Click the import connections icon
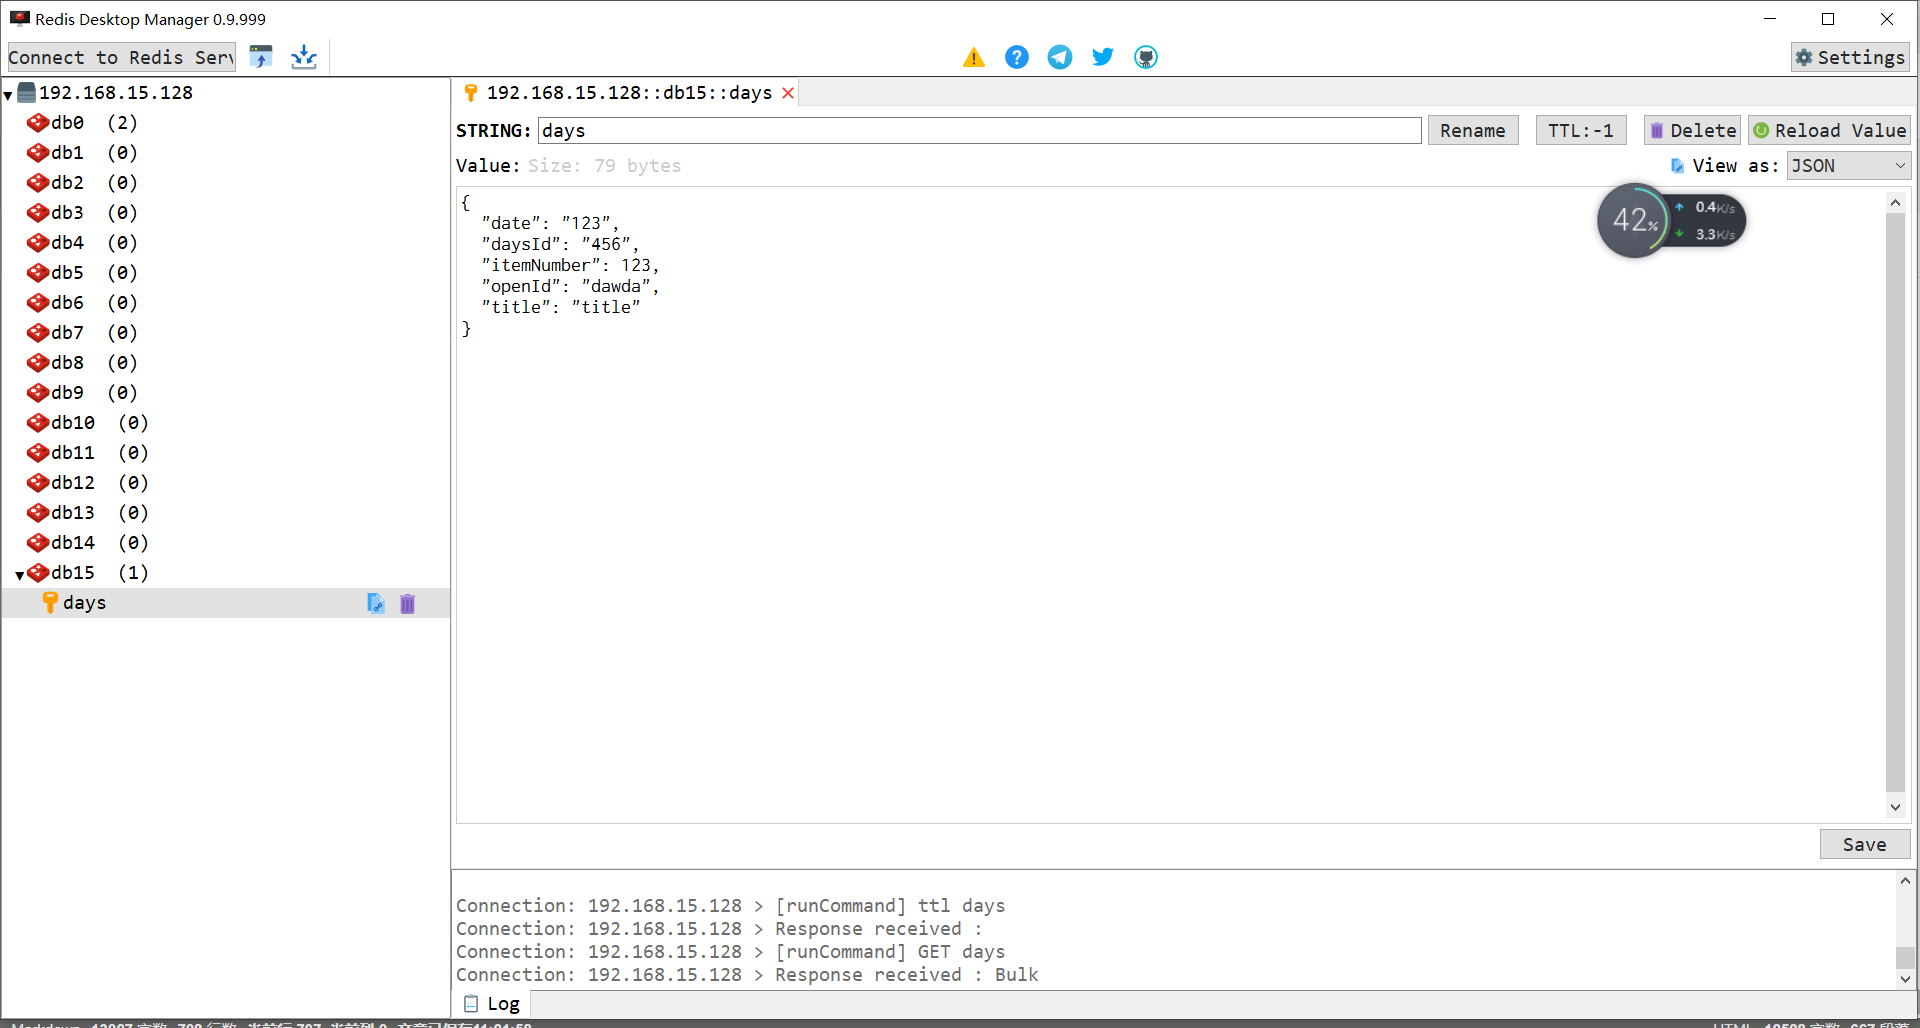 pyautogui.click(x=303, y=57)
